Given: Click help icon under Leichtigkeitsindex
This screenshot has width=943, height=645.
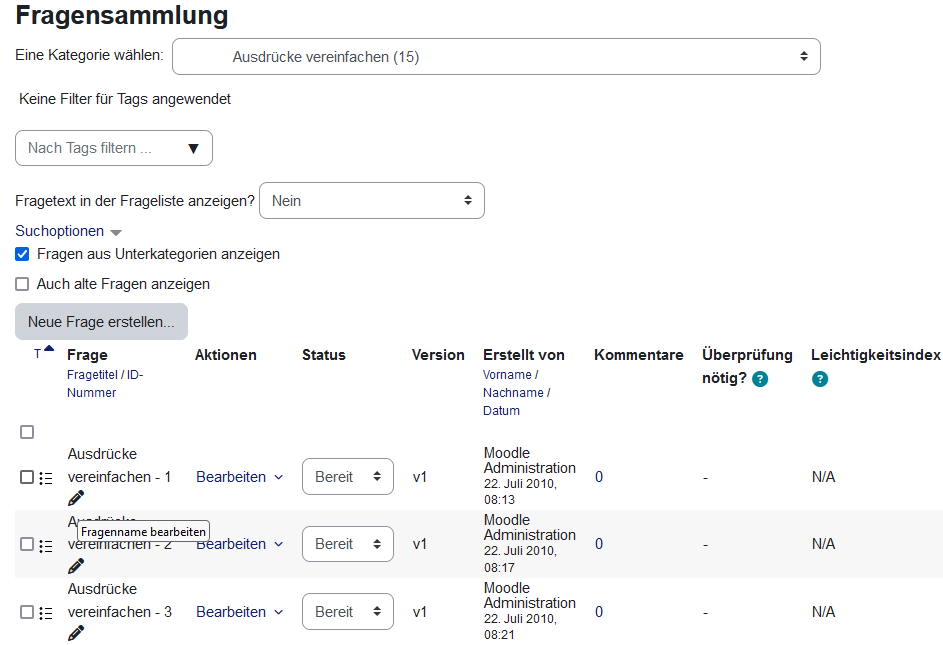Looking at the screenshot, I should [x=820, y=379].
